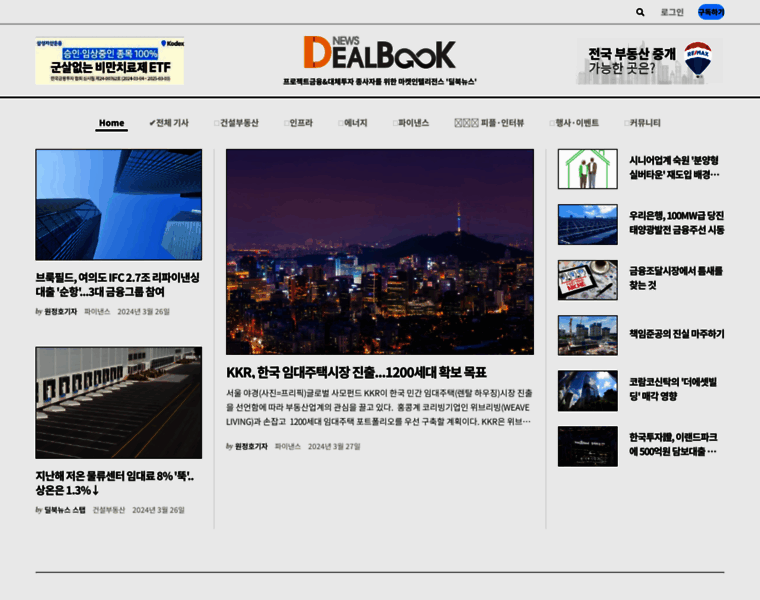Viewport: 760px width, 600px height.
Task: Open the tablet and coffee thumbnail
Action: tap(587, 280)
